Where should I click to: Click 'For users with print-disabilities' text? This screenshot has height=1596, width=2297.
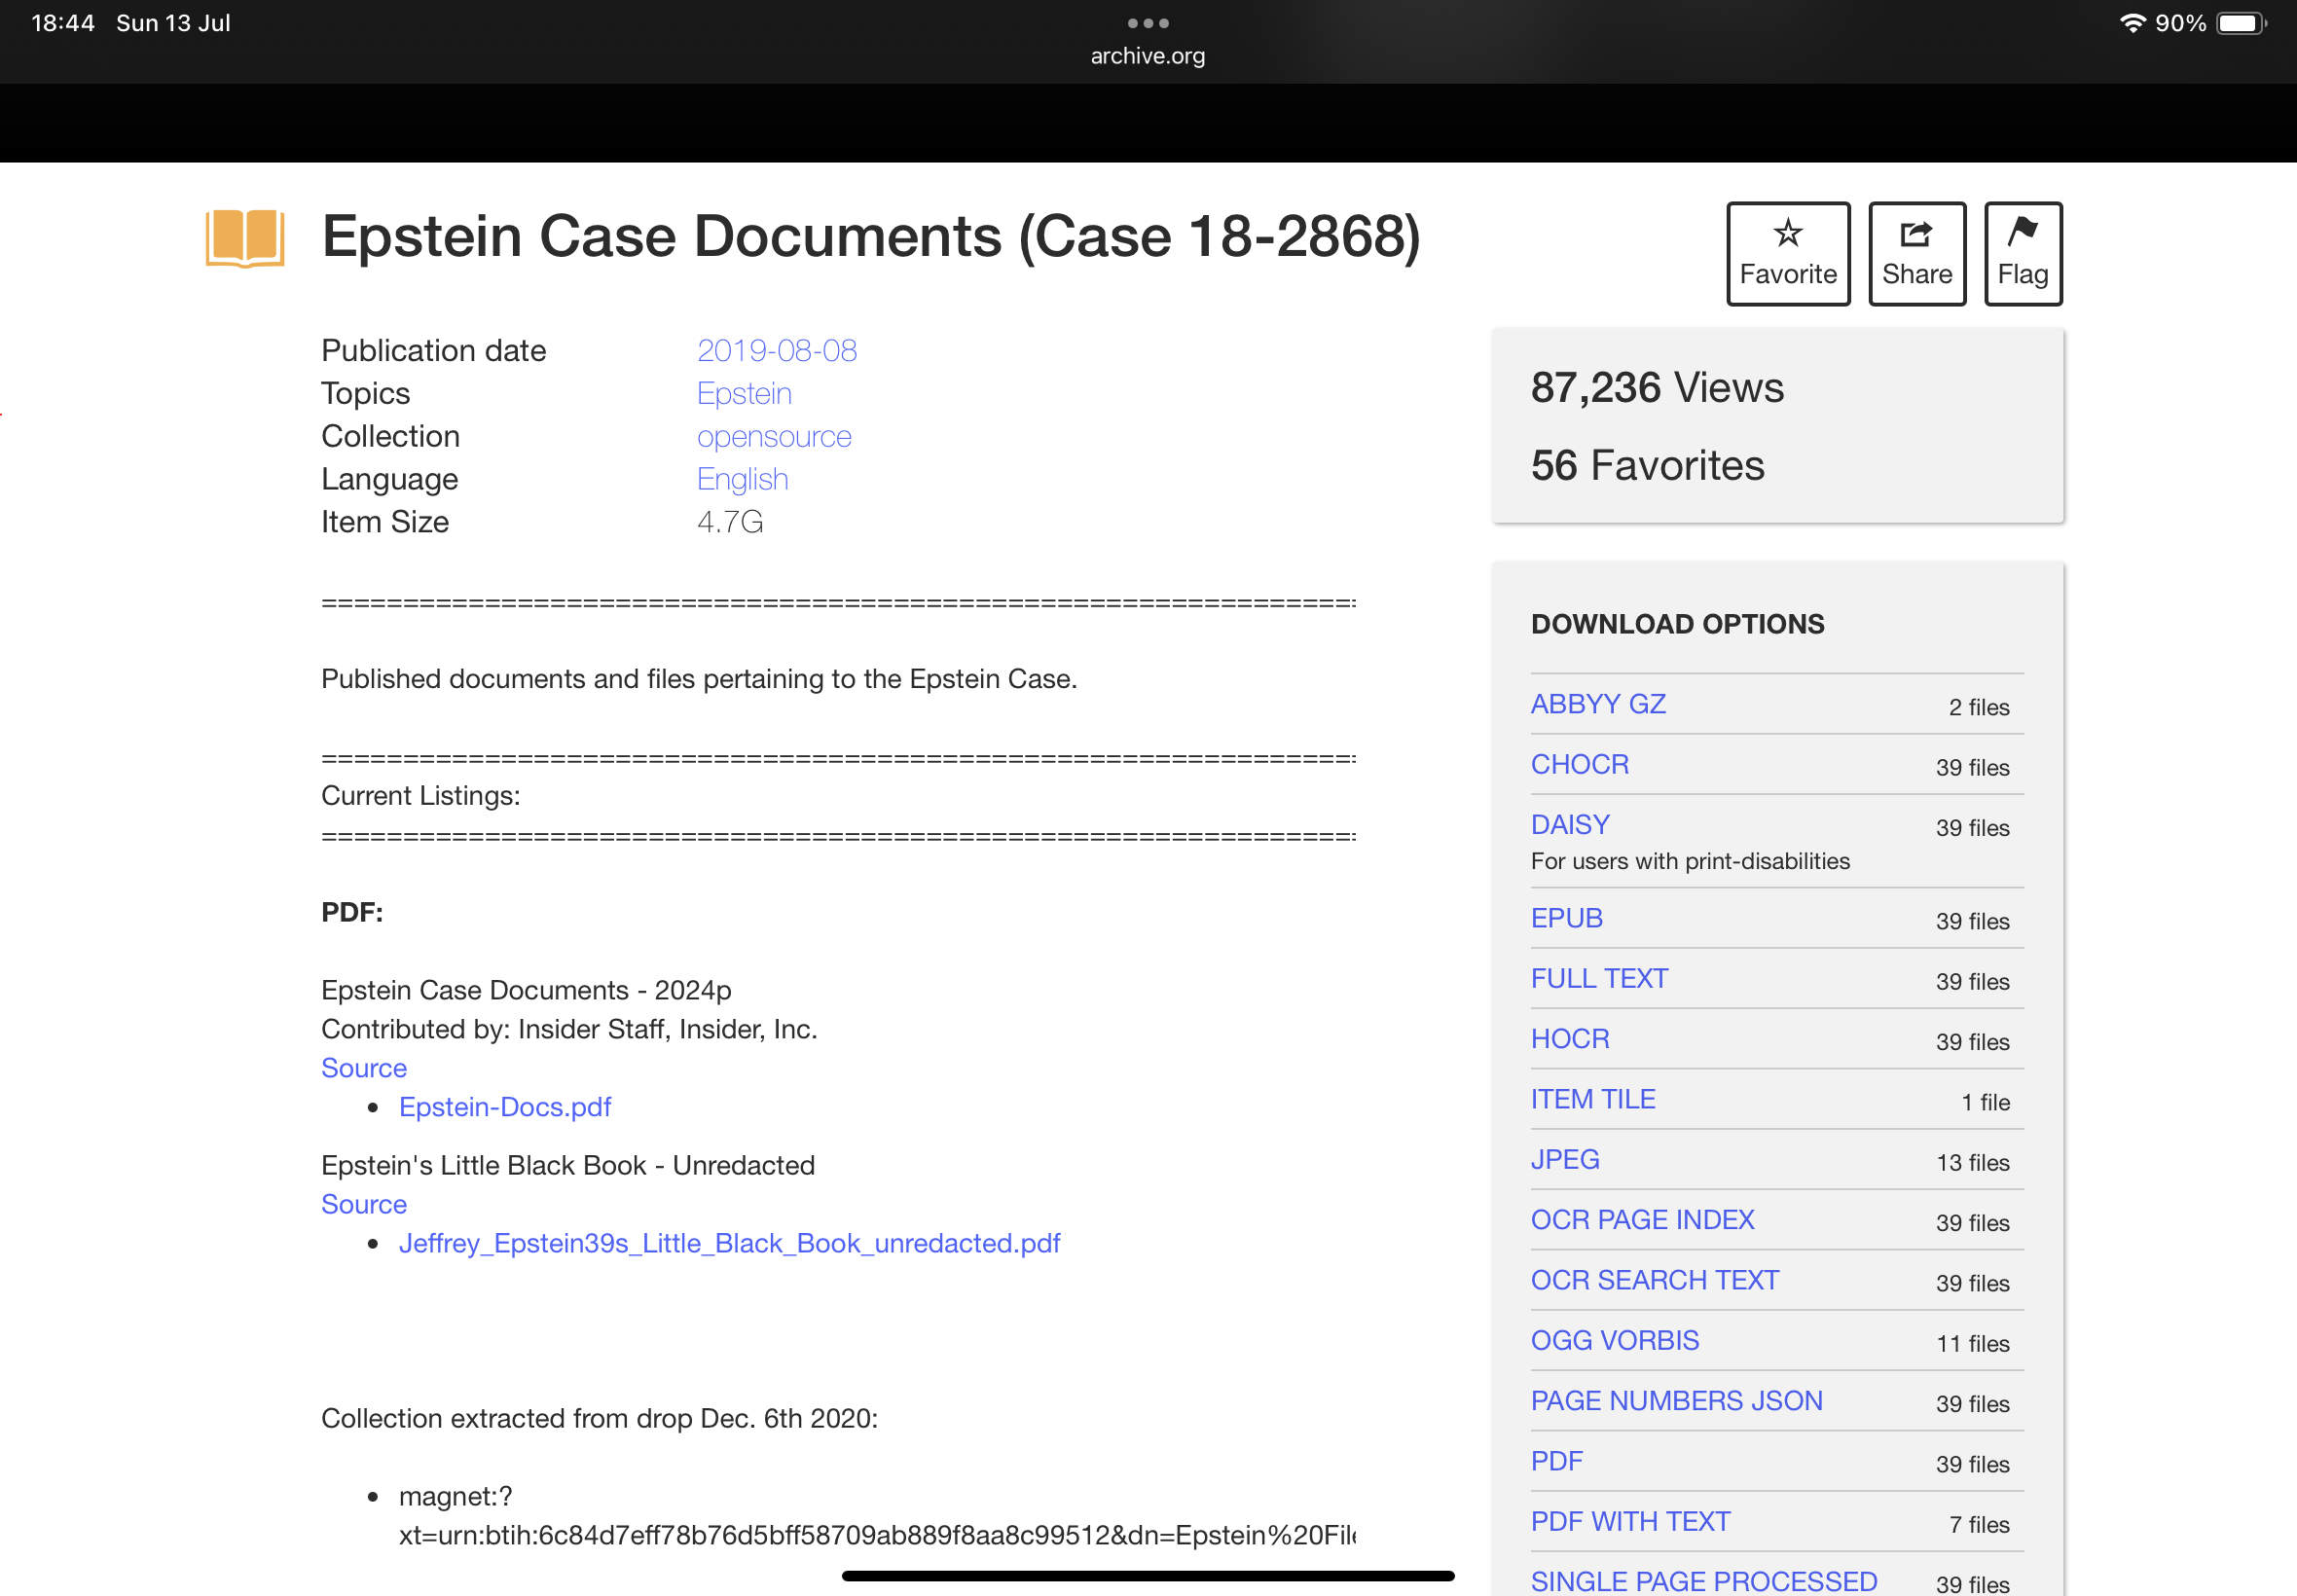pyautogui.click(x=1690, y=861)
